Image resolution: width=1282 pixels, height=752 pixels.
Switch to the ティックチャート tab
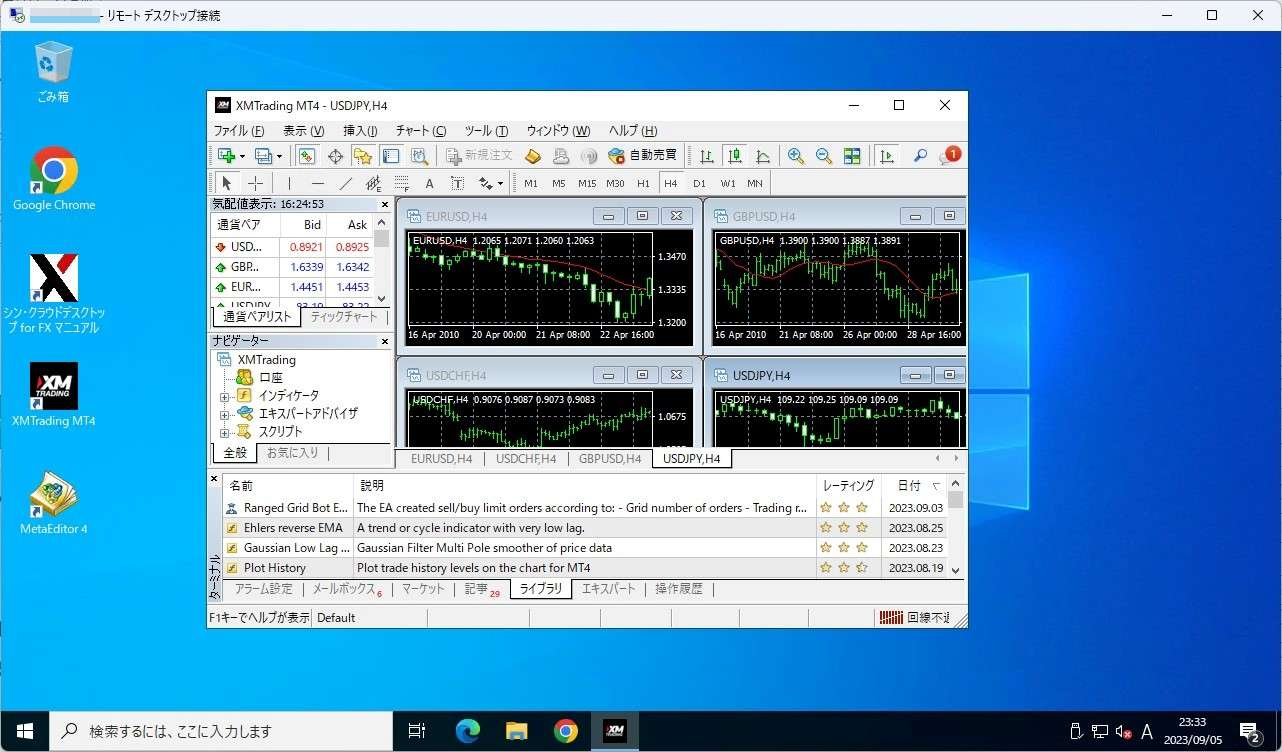tap(344, 317)
